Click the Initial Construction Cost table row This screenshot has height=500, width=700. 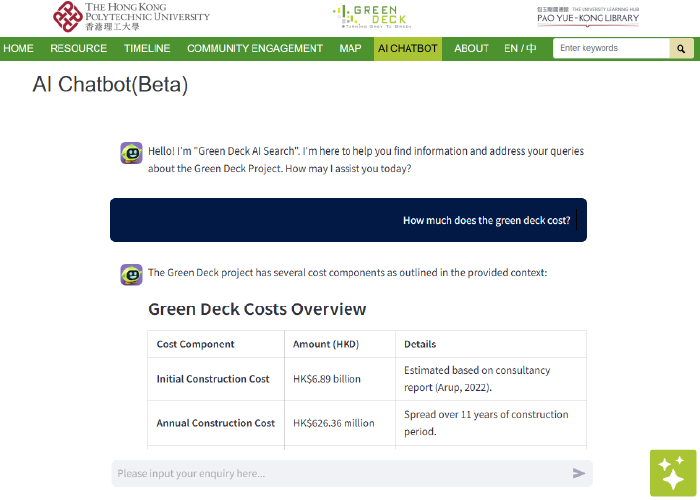pos(367,379)
